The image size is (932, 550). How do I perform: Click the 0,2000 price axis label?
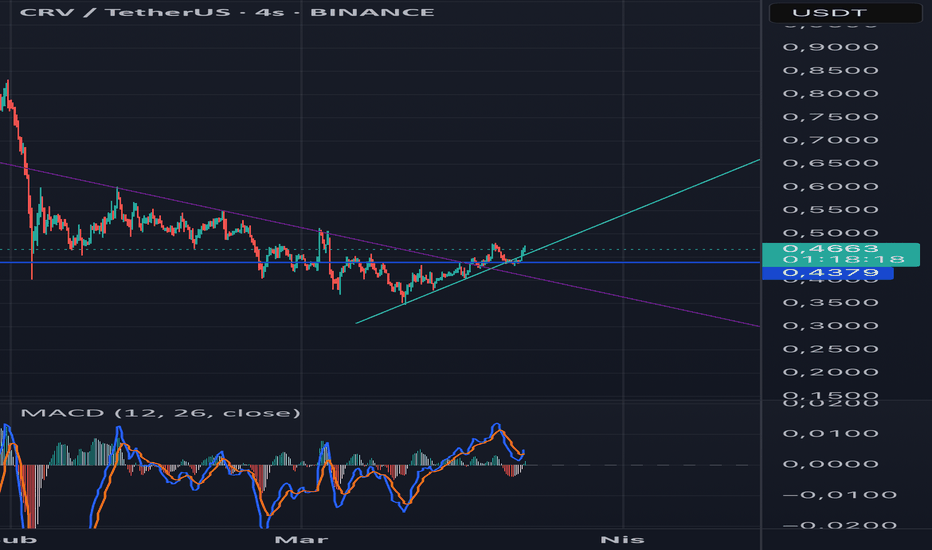[830, 372]
